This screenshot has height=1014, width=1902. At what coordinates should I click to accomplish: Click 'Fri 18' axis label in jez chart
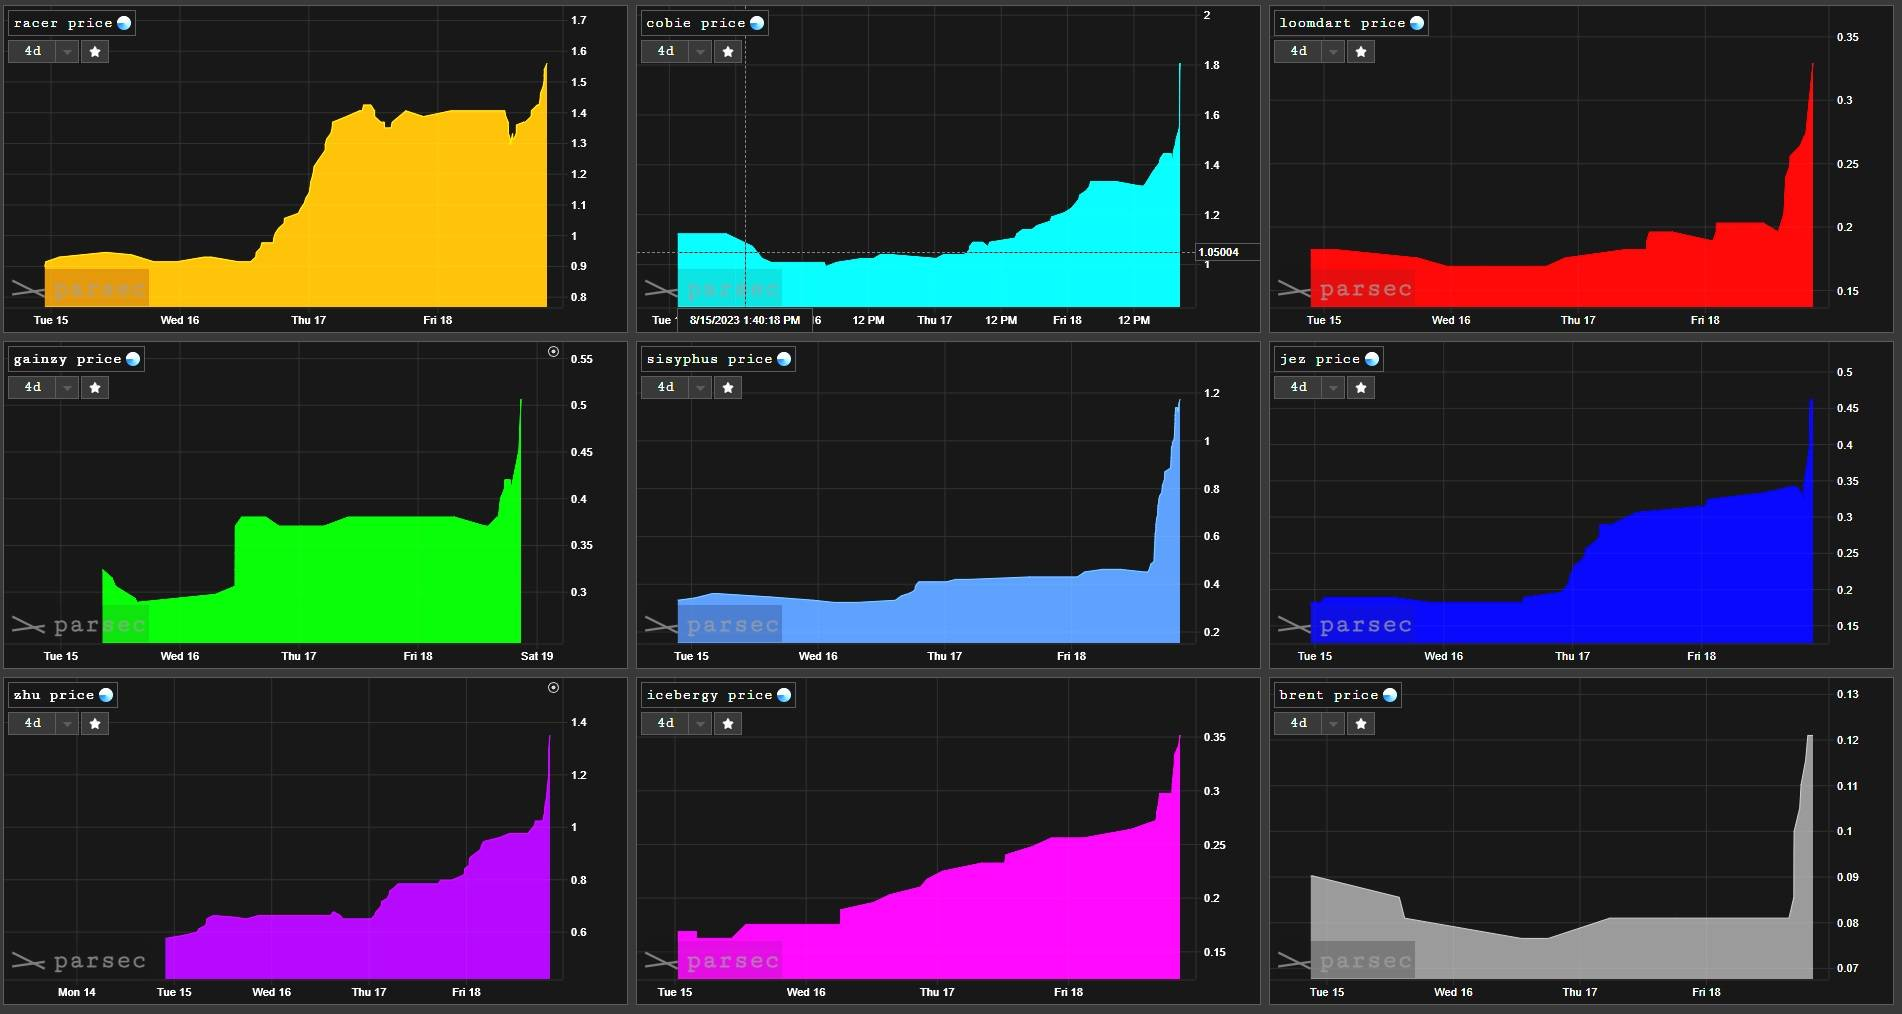pos(1701,656)
